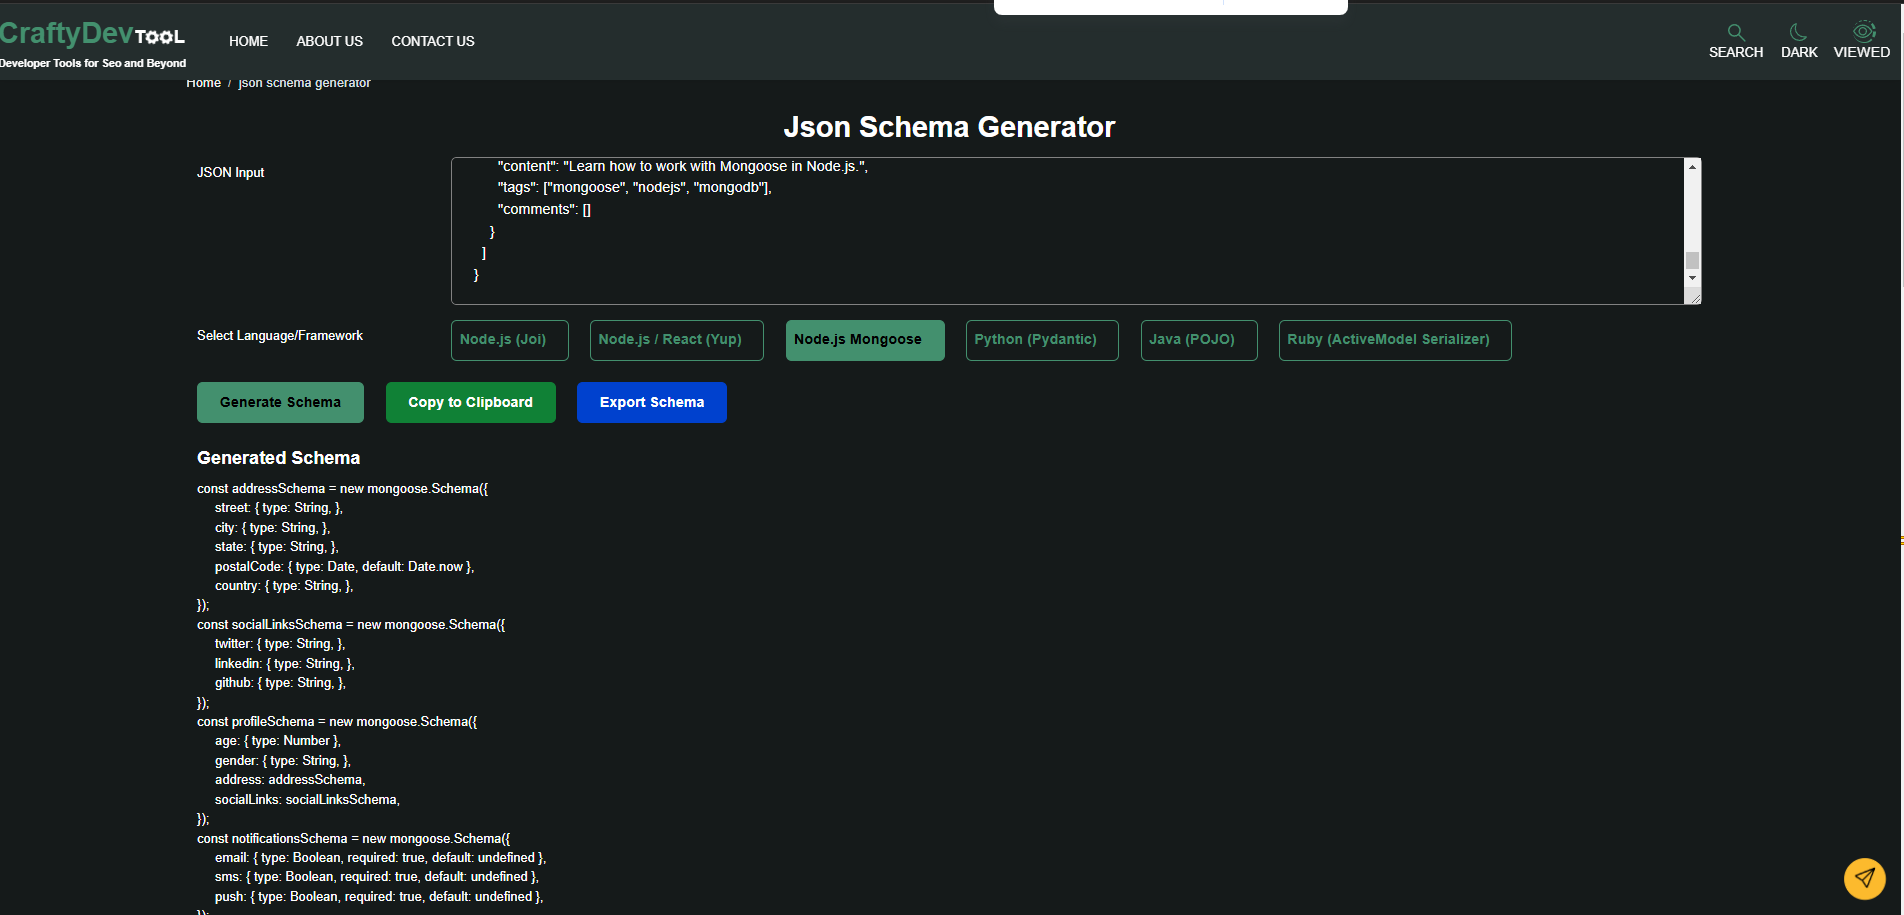
Task: Click the JSON textarea scrollbar thumb
Action: click(1692, 260)
